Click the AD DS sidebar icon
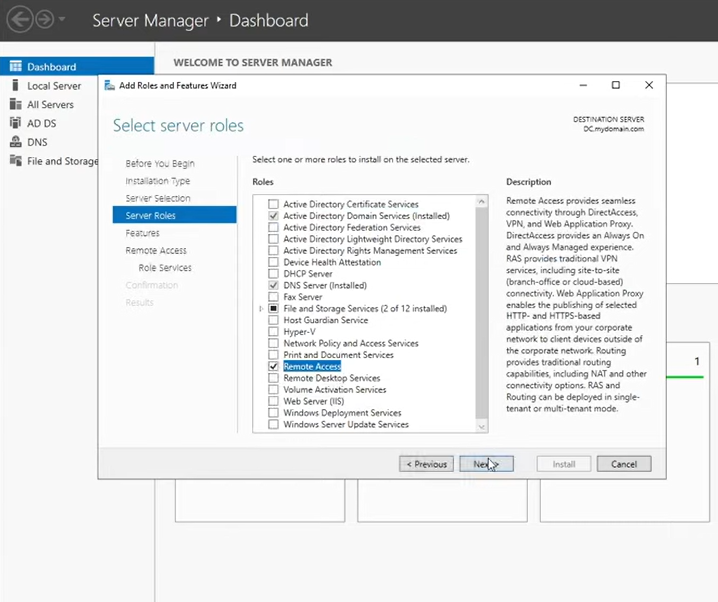718x602 pixels. click(16, 123)
